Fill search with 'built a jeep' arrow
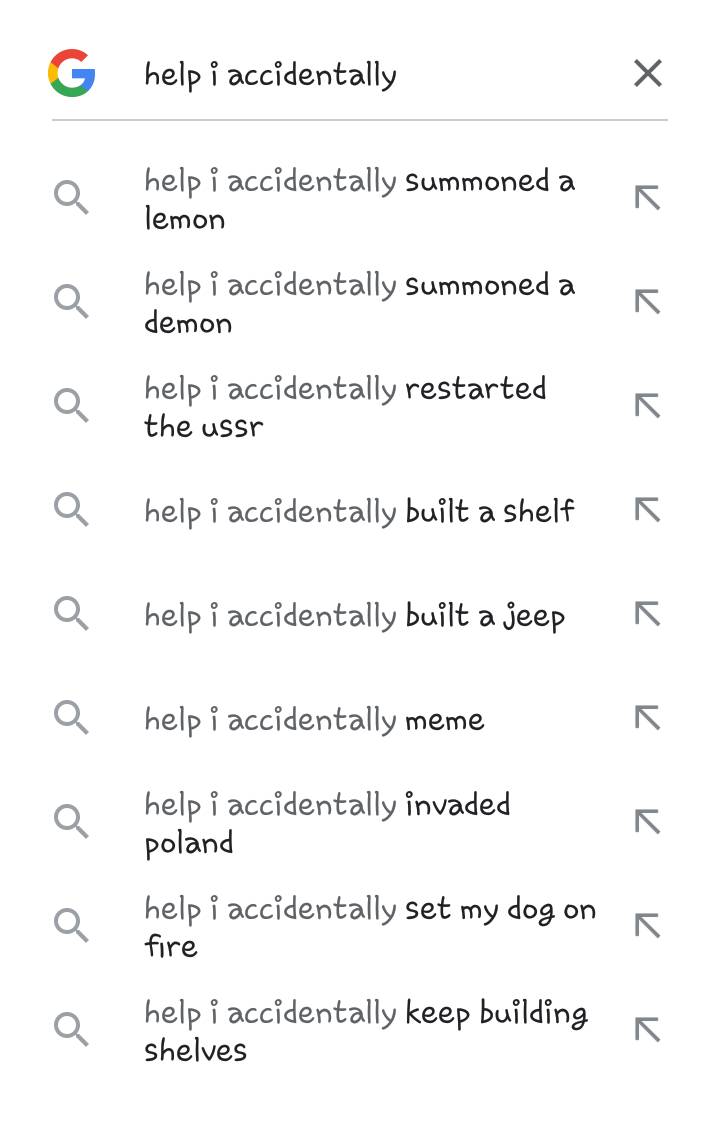Viewport: 720px width, 1147px height. coord(648,614)
